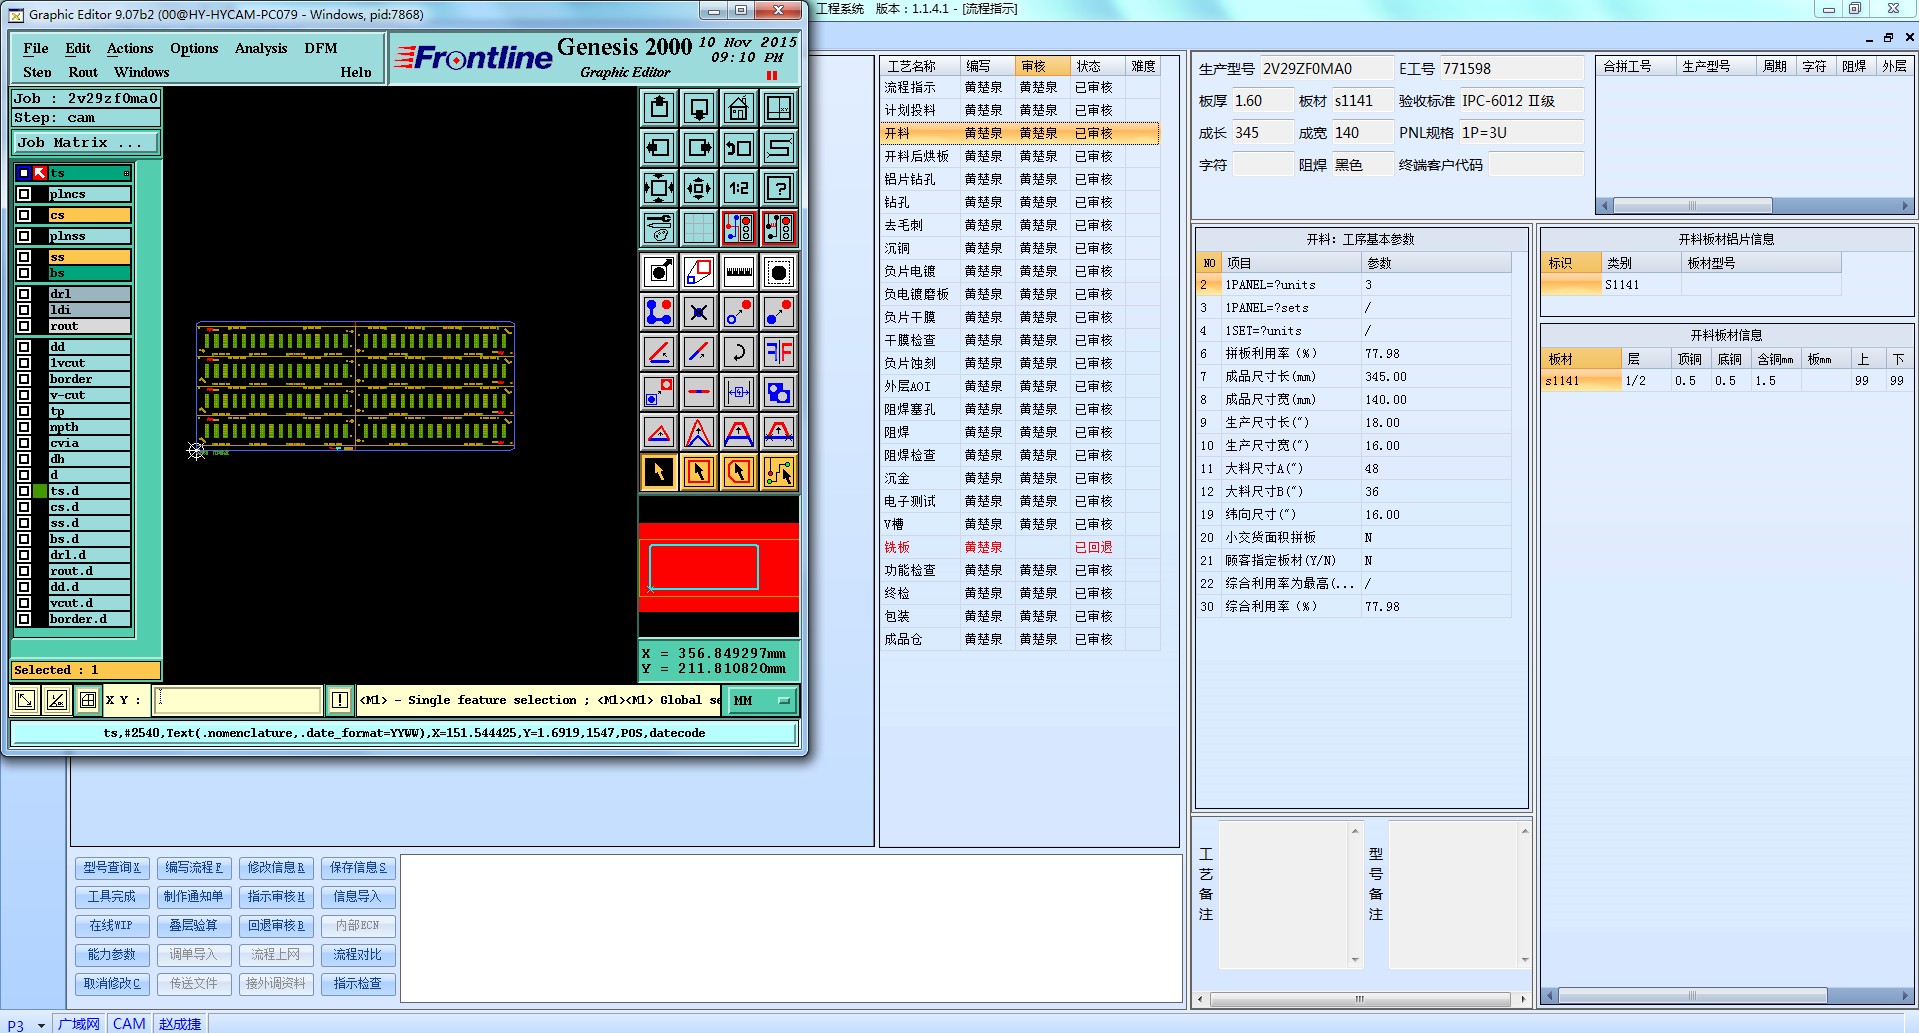Image resolution: width=1919 pixels, height=1033 pixels.
Task: Select the 铣板 process row
Action: (1019, 547)
